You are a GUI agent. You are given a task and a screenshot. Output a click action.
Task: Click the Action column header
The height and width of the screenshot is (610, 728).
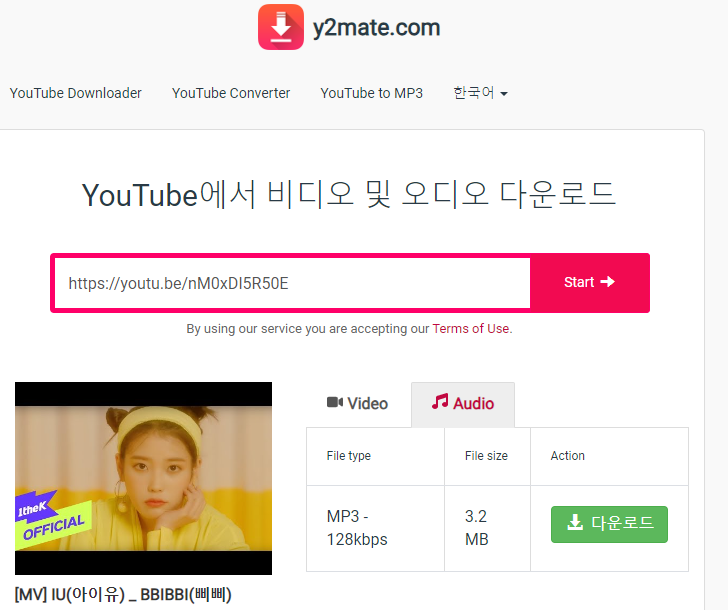(567, 456)
